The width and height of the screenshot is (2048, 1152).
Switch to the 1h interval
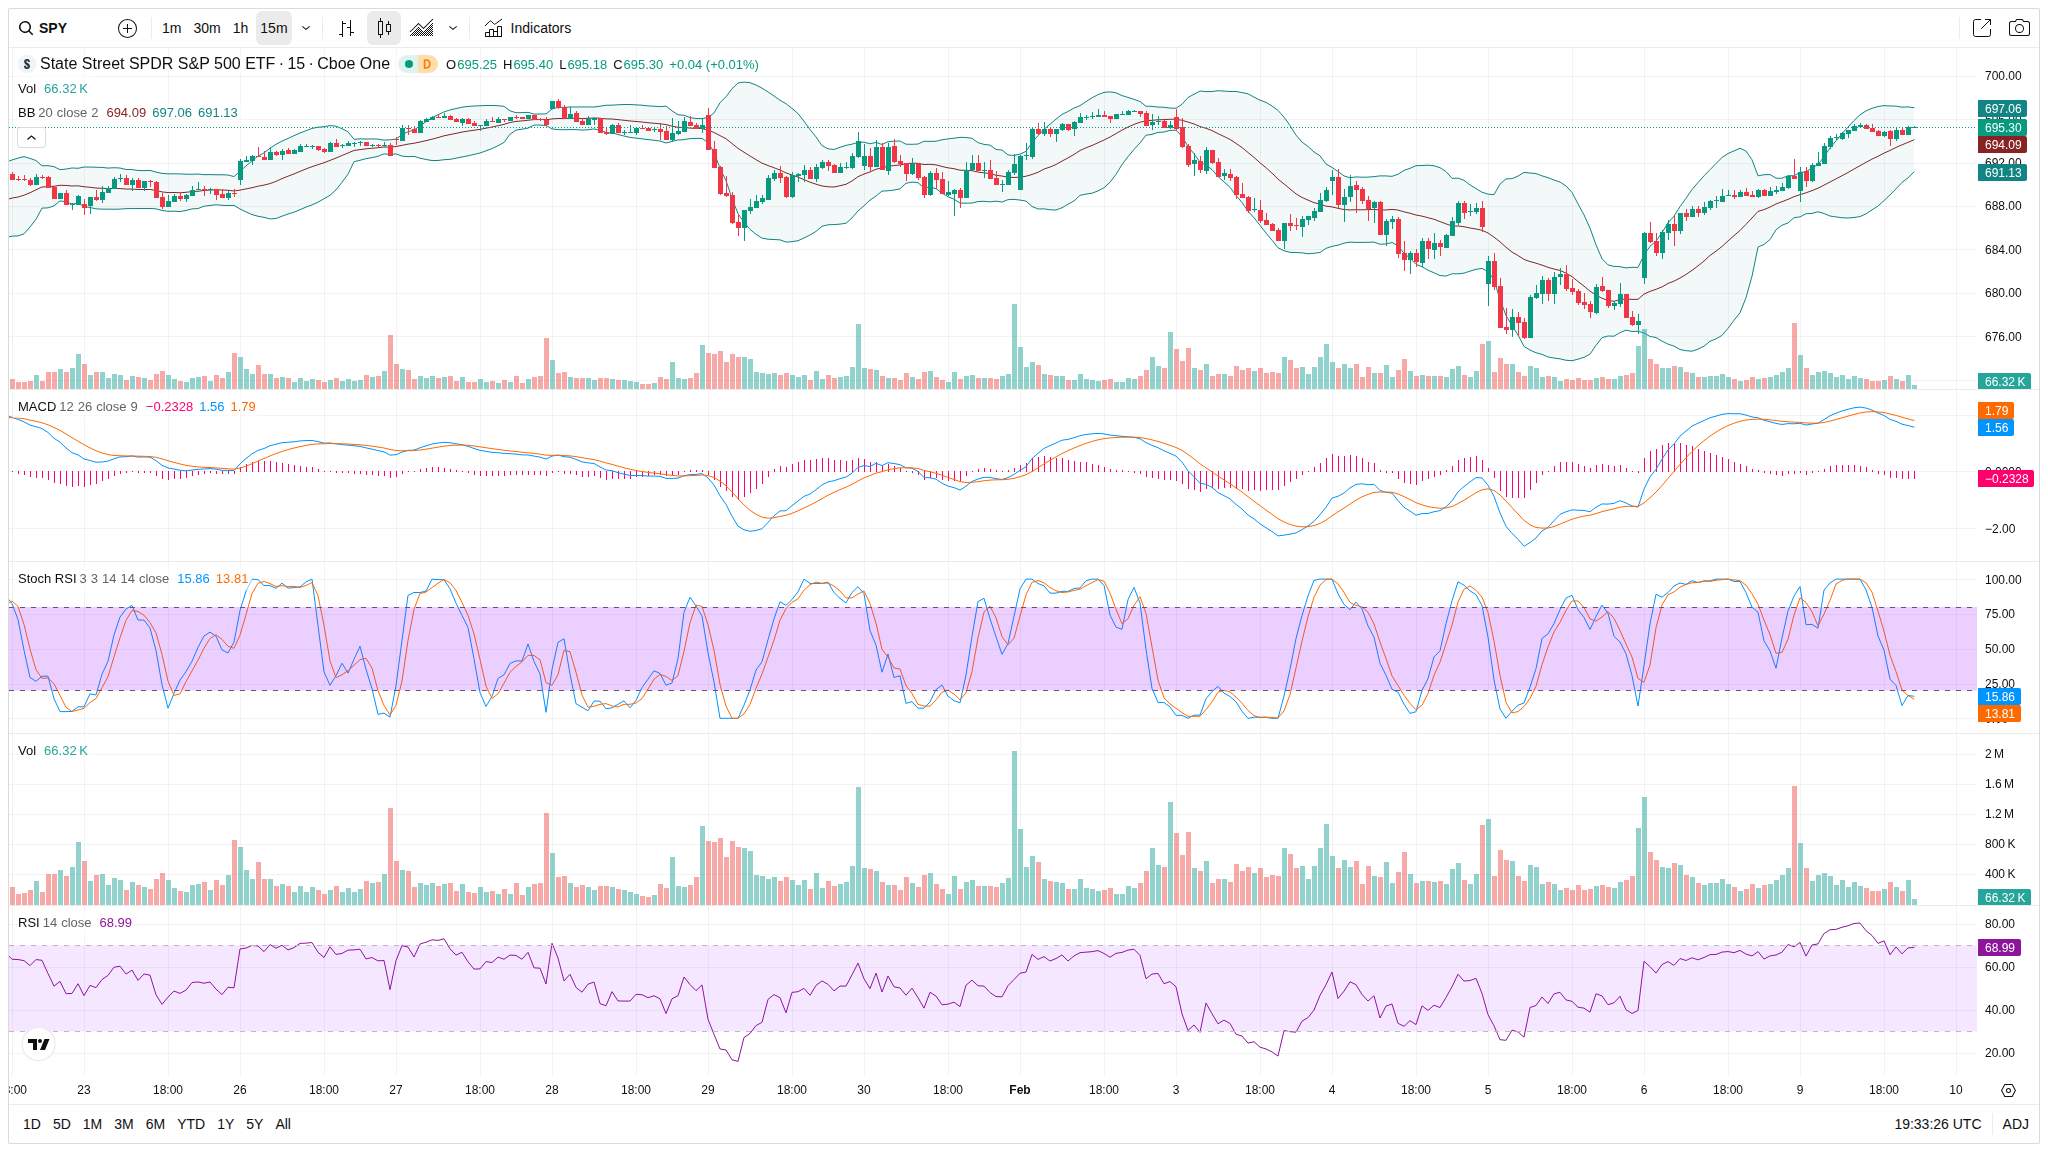[240, 28]
